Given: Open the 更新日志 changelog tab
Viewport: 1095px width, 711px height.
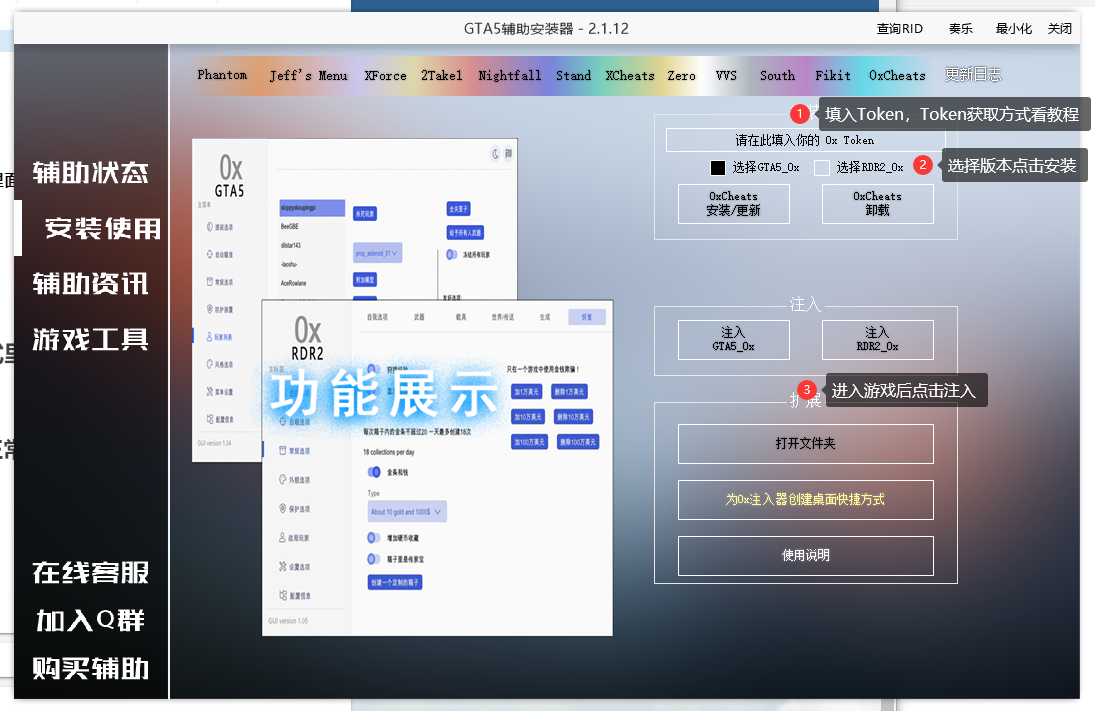Looking at the screenshot, I should [x=973, y=75].
